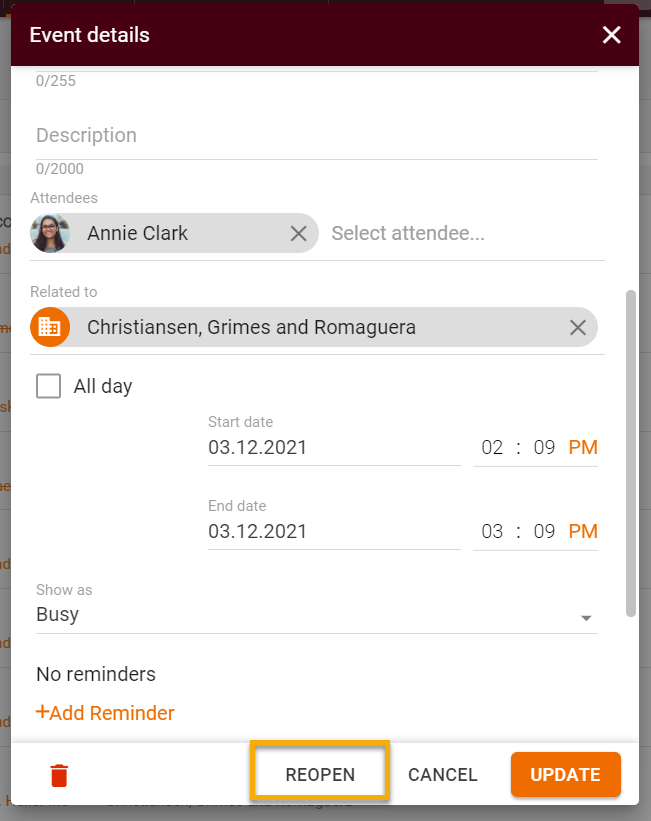
Task: Open the End date 03.12.2021 picker
Action: pos(334,531)
